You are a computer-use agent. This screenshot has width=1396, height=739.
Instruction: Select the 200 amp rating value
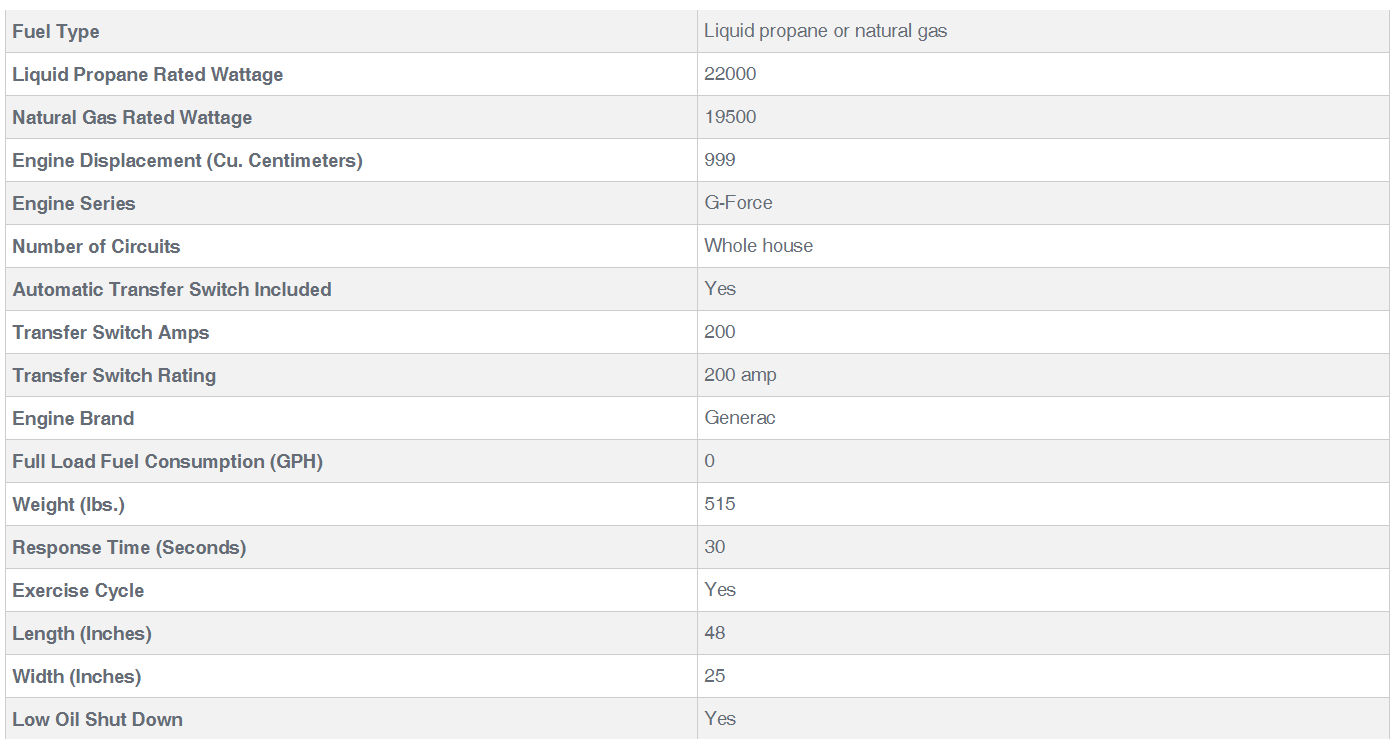(x=740, y=375)
